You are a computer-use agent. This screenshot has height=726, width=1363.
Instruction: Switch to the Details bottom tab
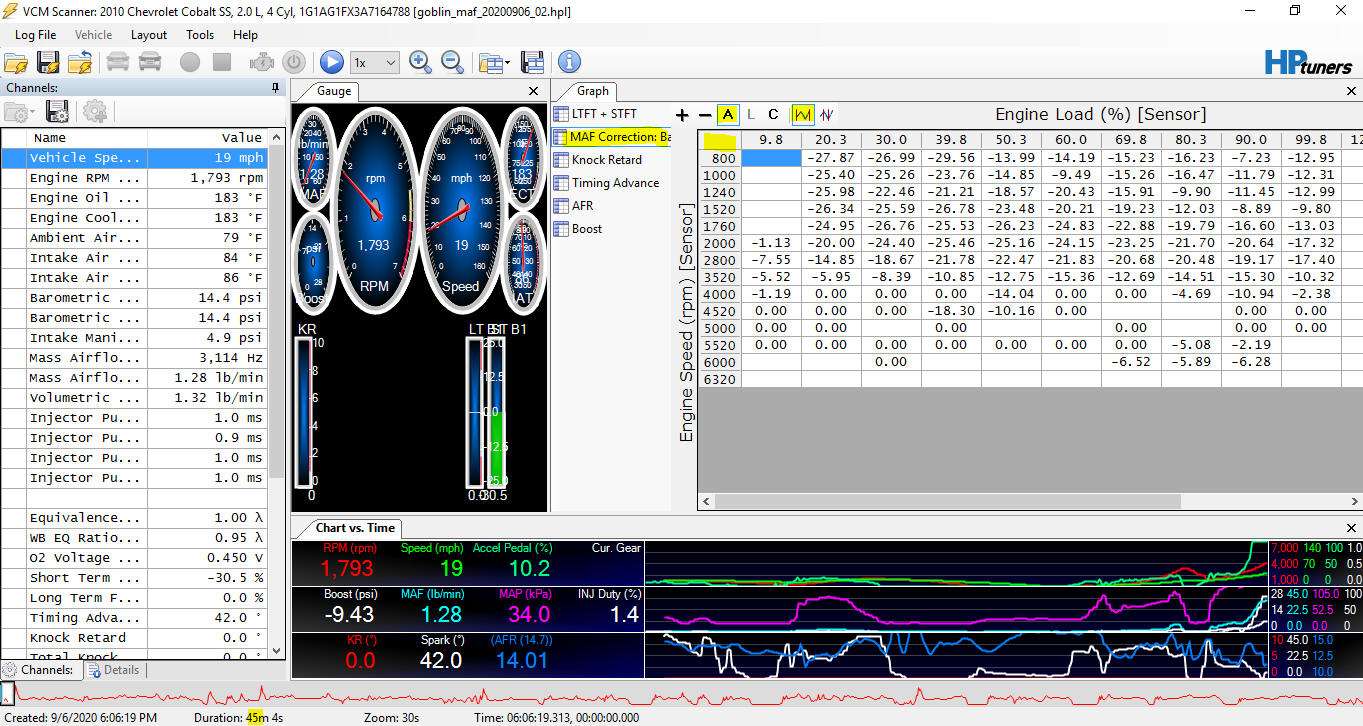coord(113,670)
